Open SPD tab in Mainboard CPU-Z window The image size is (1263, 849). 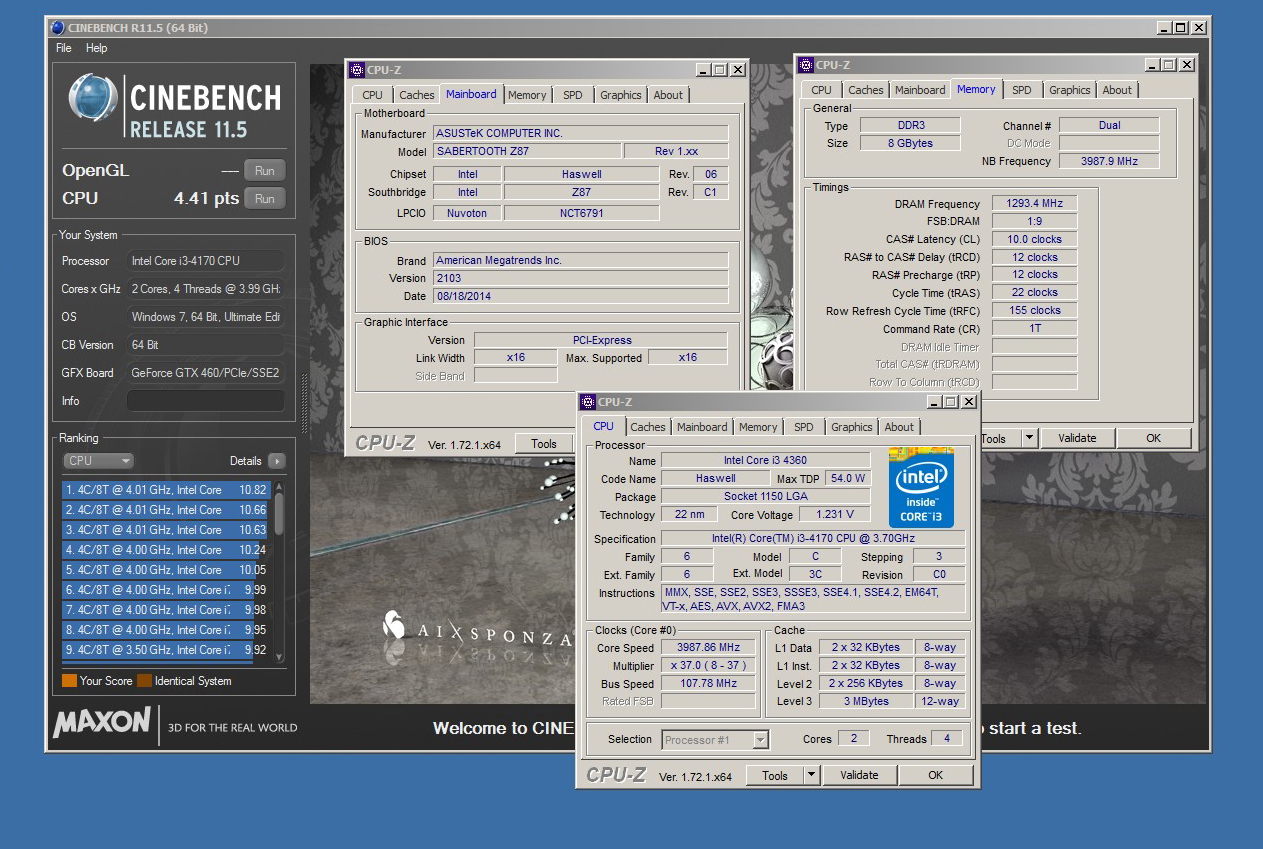[572, 95]
